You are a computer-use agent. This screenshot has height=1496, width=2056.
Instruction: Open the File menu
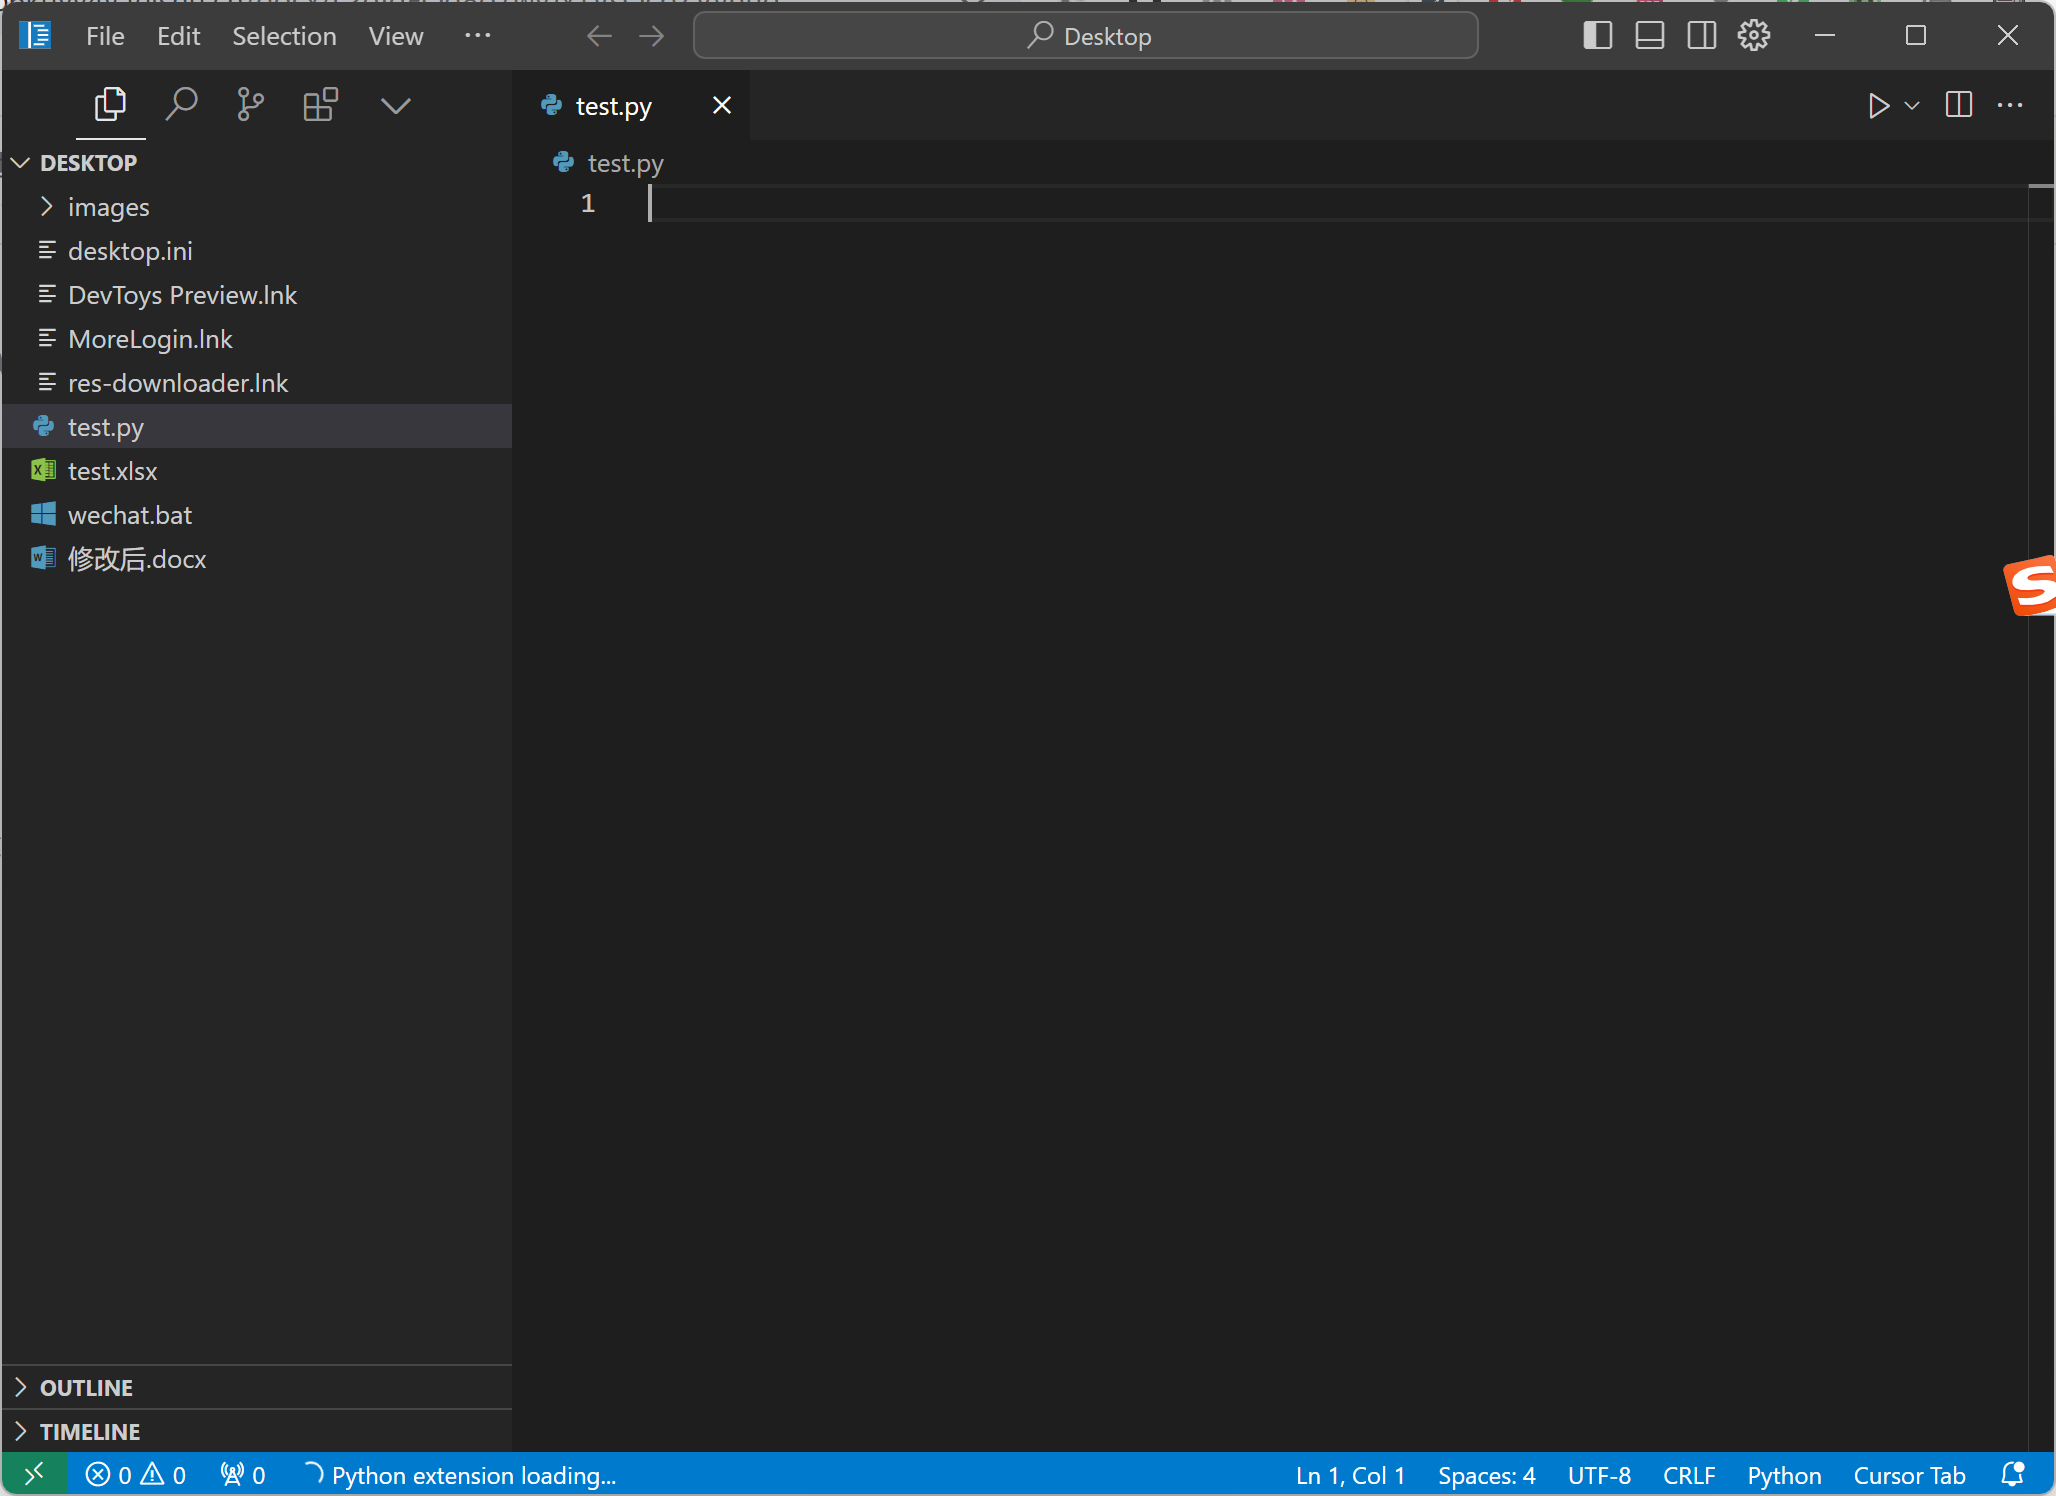click(102, 35)
